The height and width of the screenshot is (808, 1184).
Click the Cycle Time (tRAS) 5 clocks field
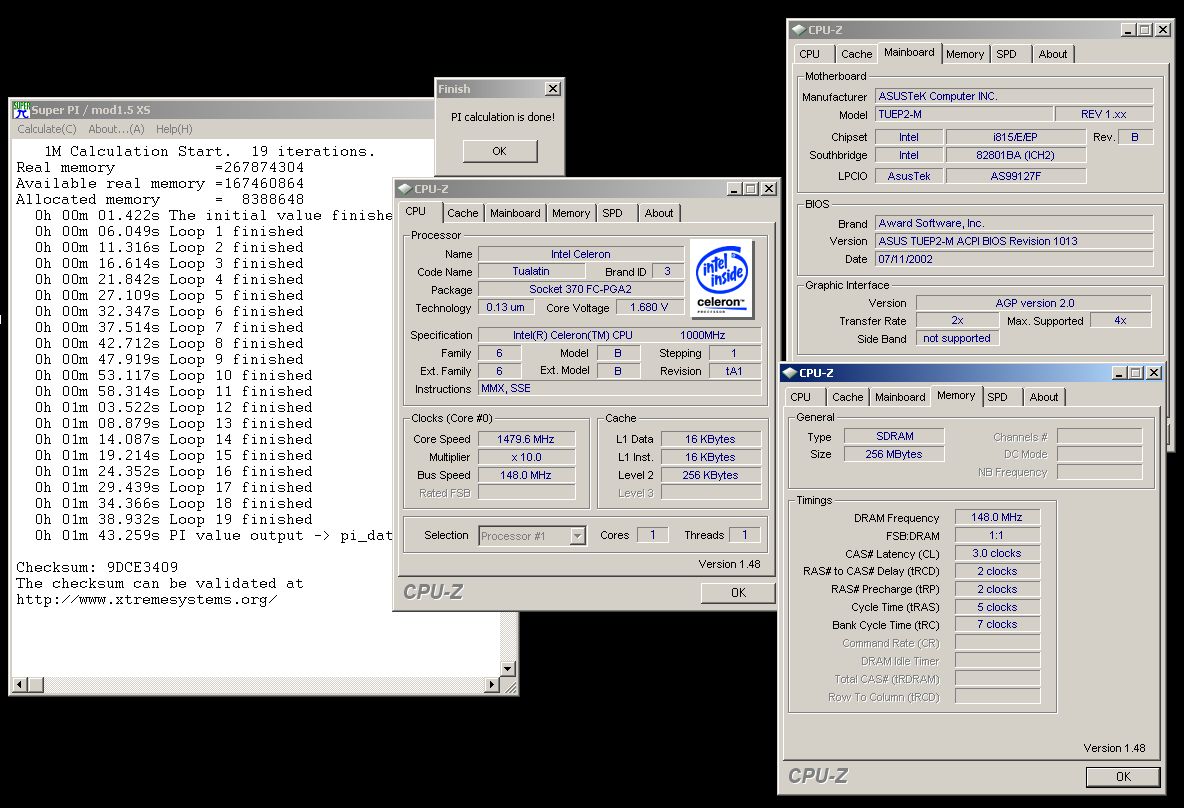click(997, 607)
